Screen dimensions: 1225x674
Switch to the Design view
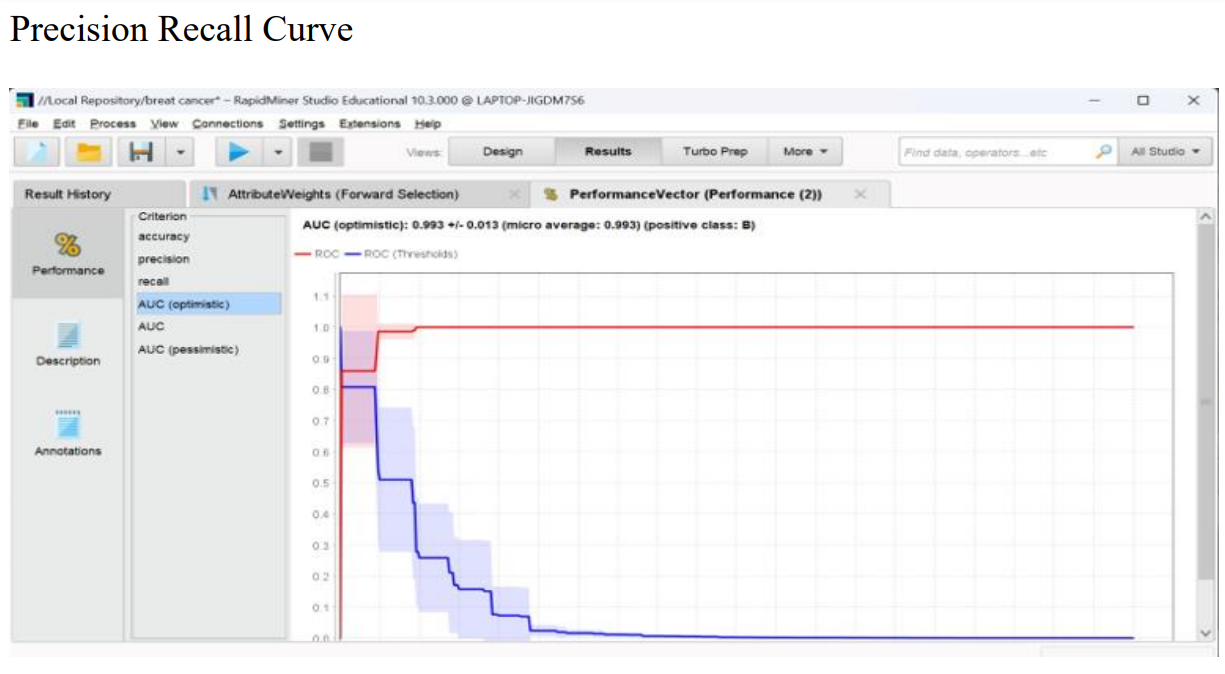click(x=502, y=152)
